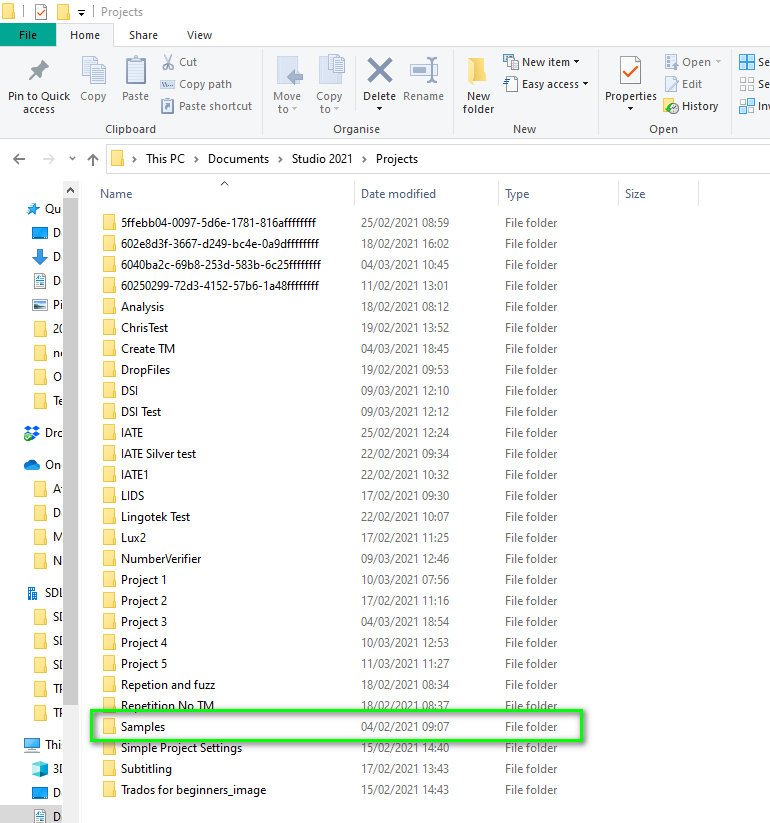Open the Easy access dropdown

coord(546,84)
